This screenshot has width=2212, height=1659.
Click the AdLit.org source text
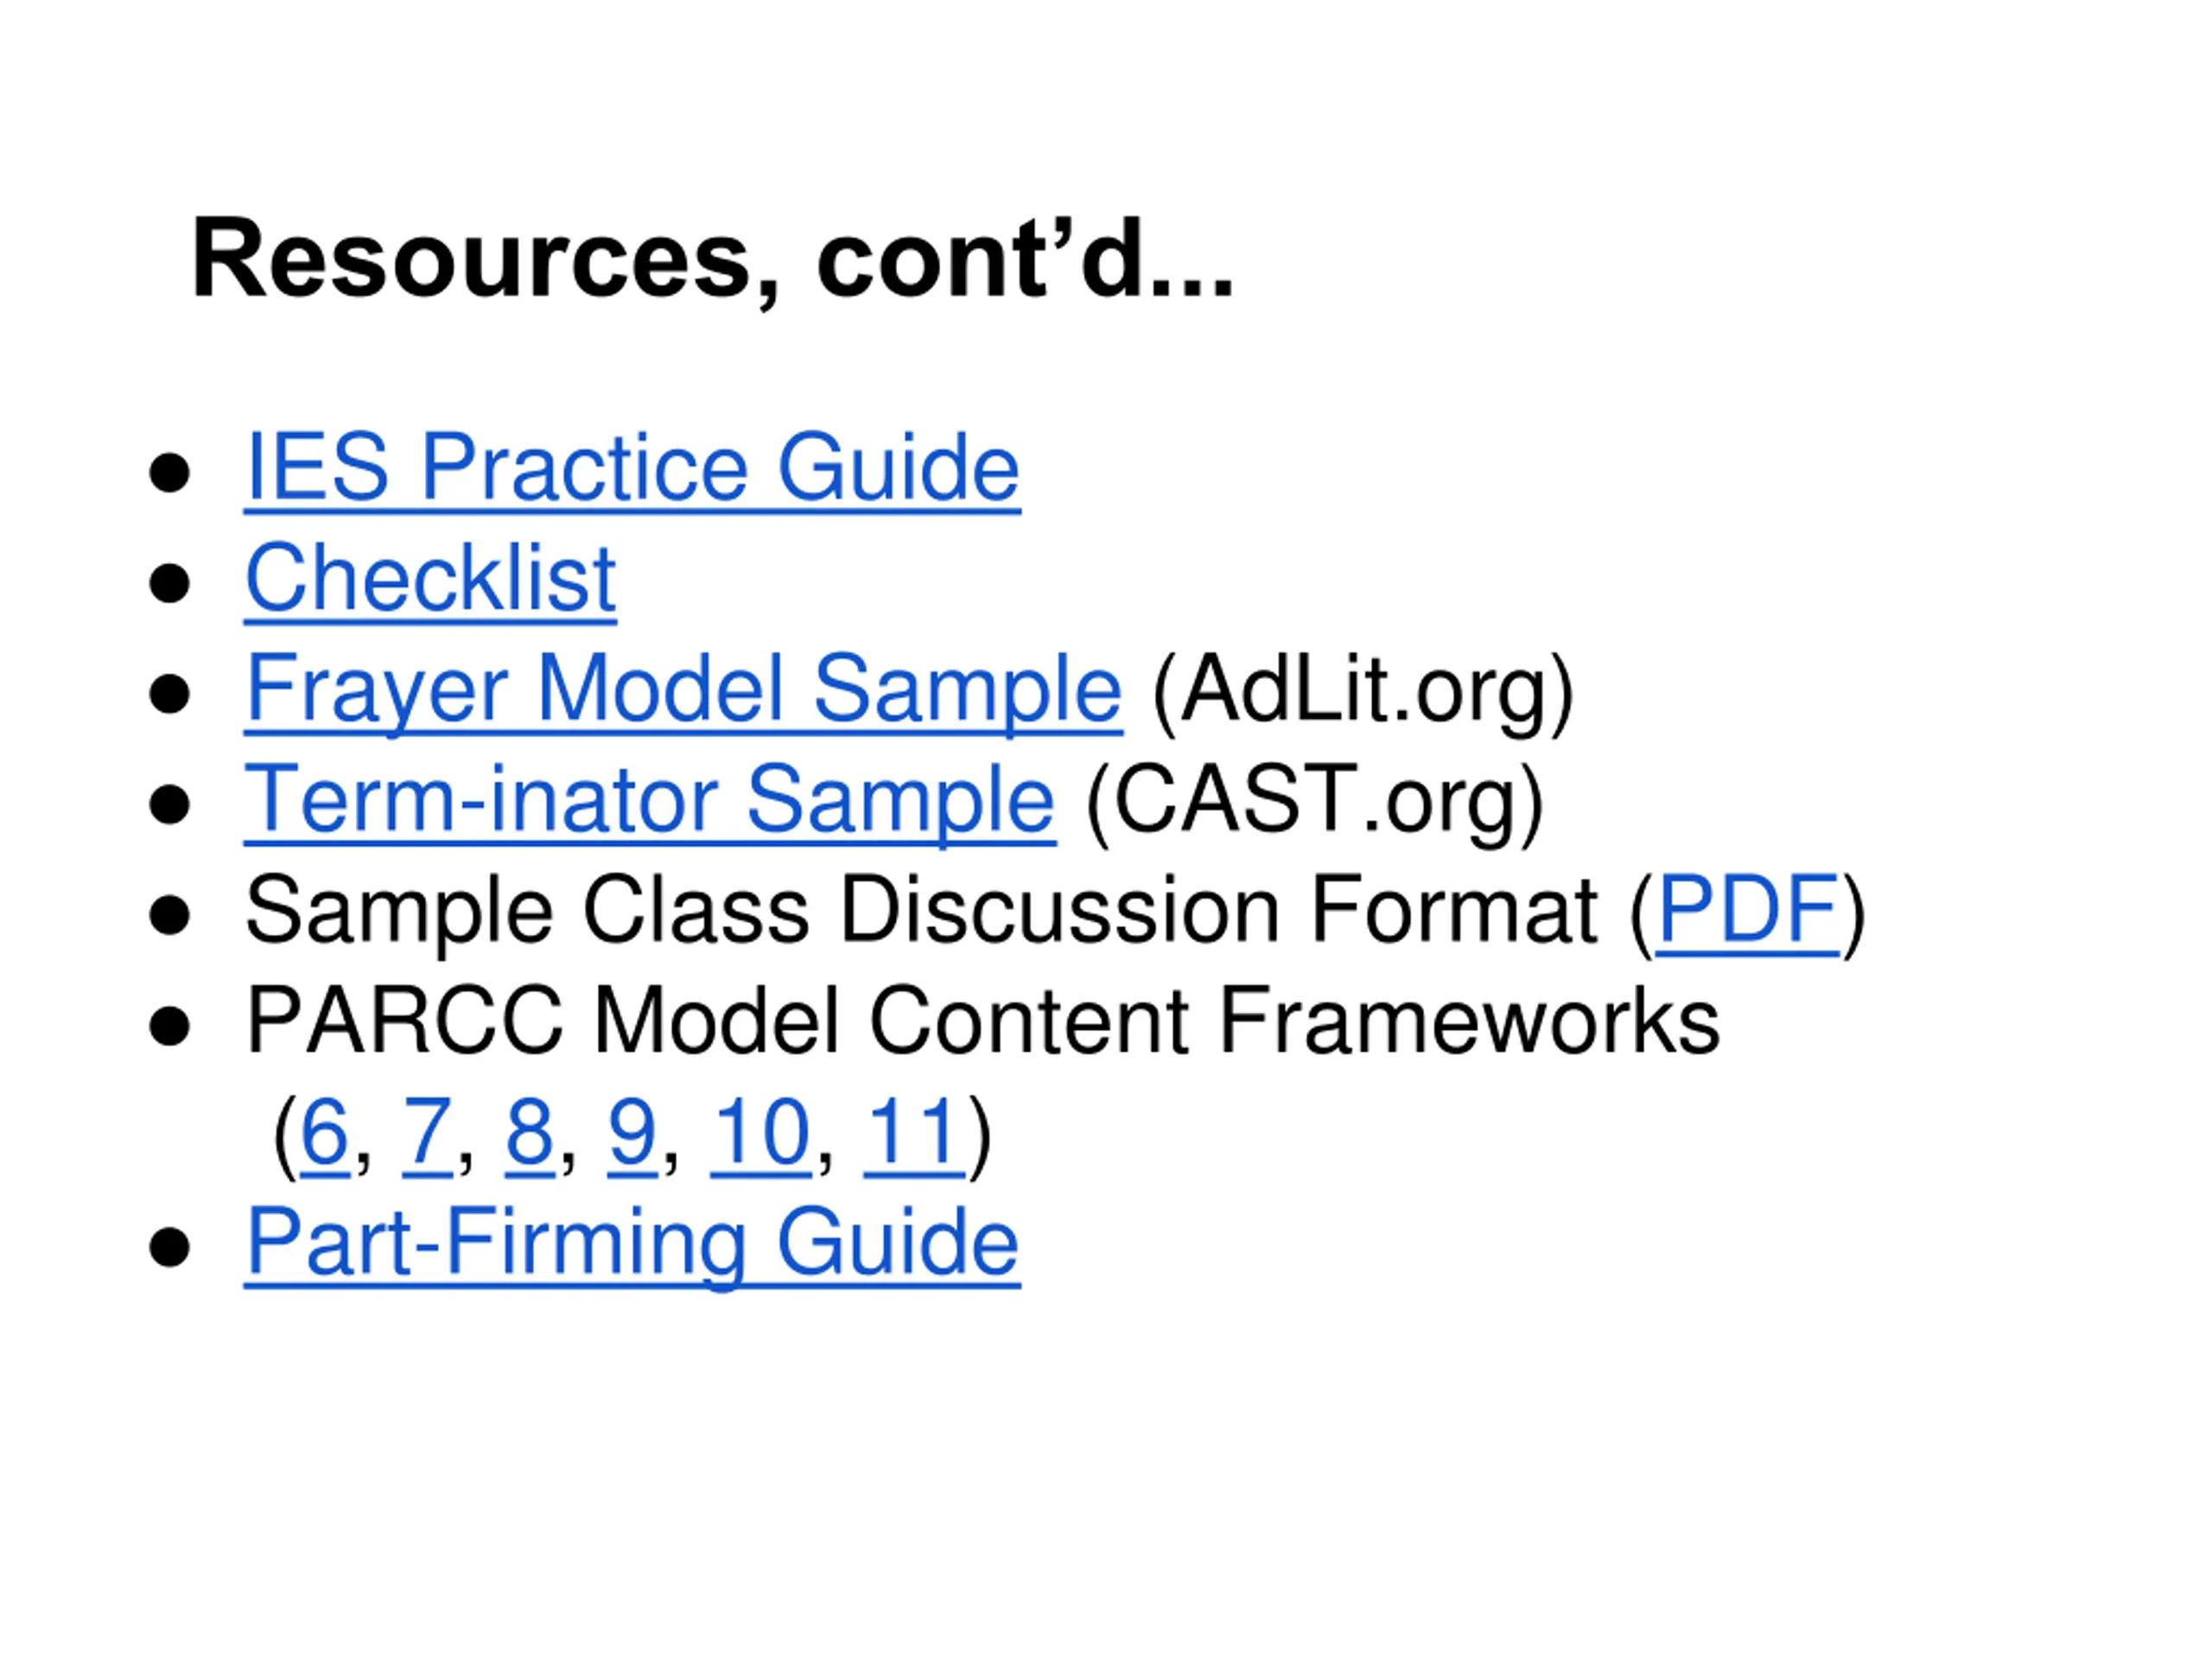1364,692
